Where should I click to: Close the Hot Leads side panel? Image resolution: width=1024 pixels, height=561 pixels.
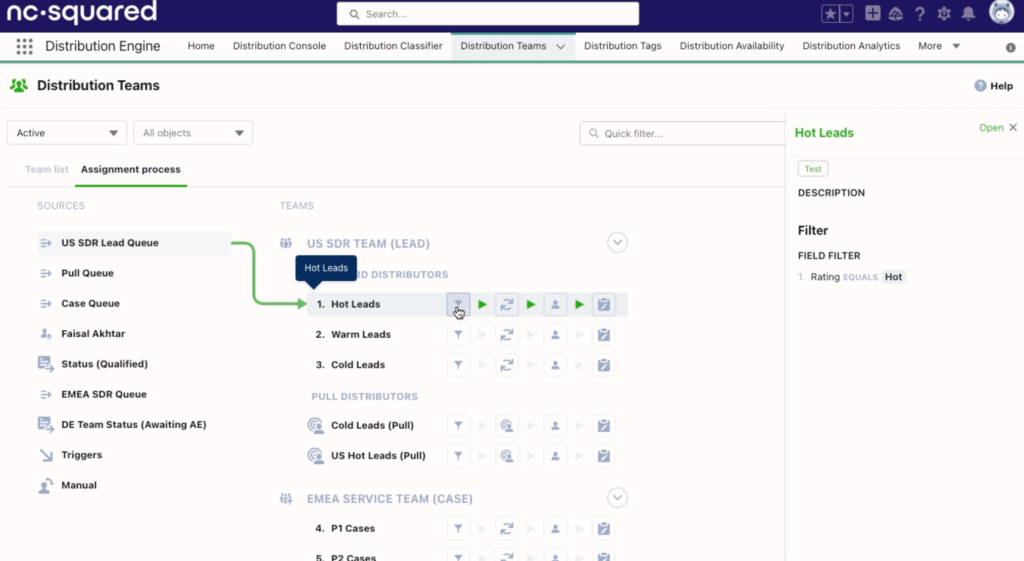[1013, 127]
